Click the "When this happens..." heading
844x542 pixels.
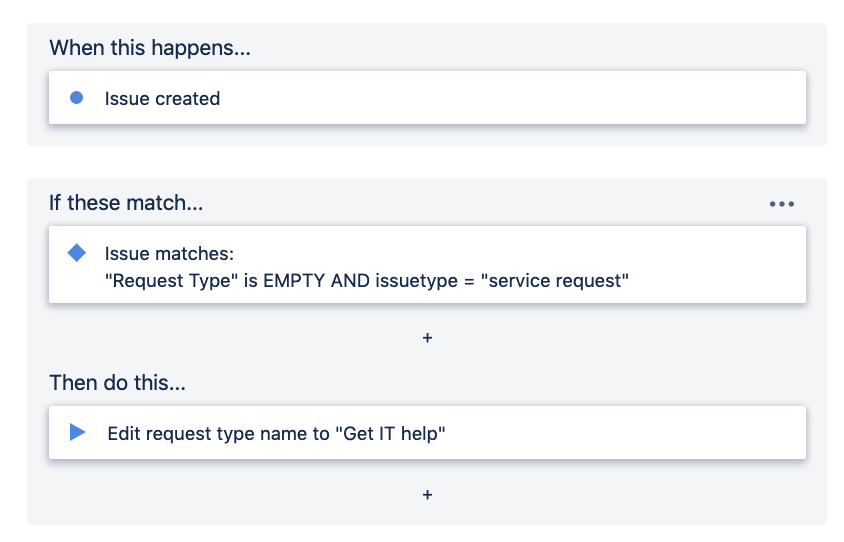149,47
